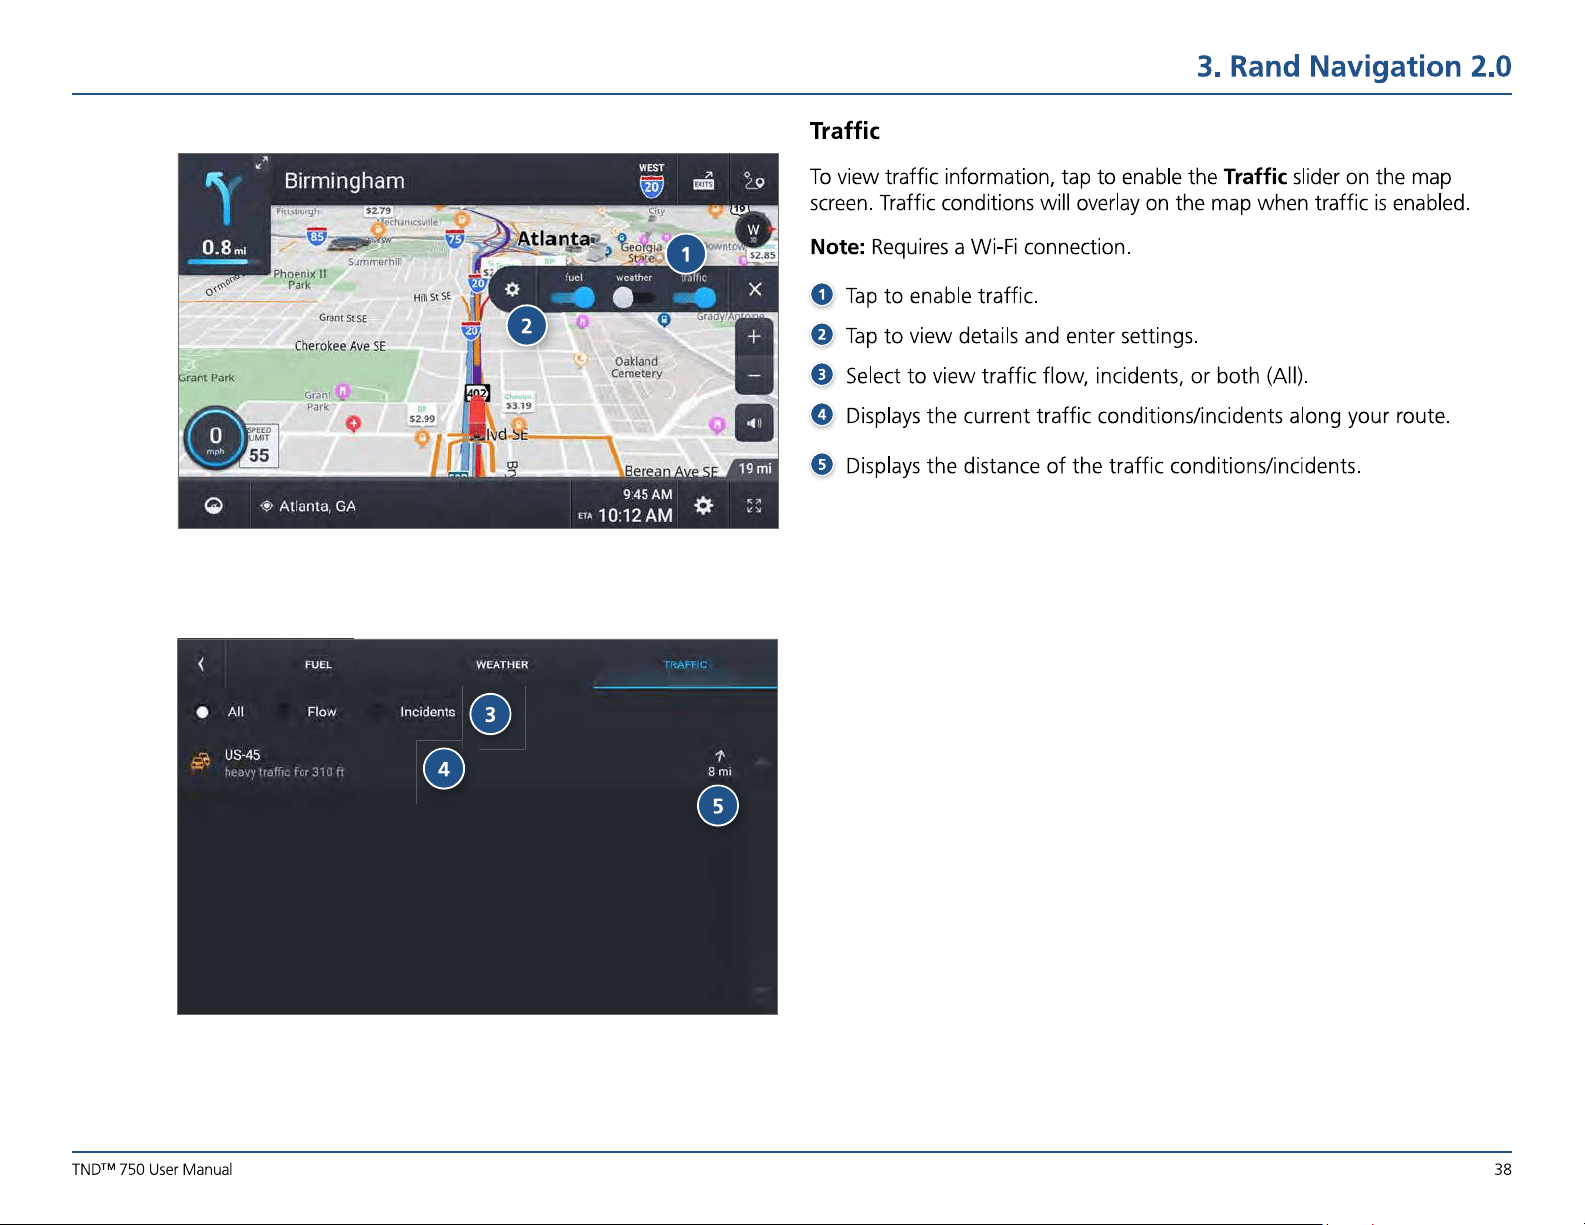Screen dimensions: 1585x1225
Task: Mute using the speaker volume icon
Action: [754, 423]
